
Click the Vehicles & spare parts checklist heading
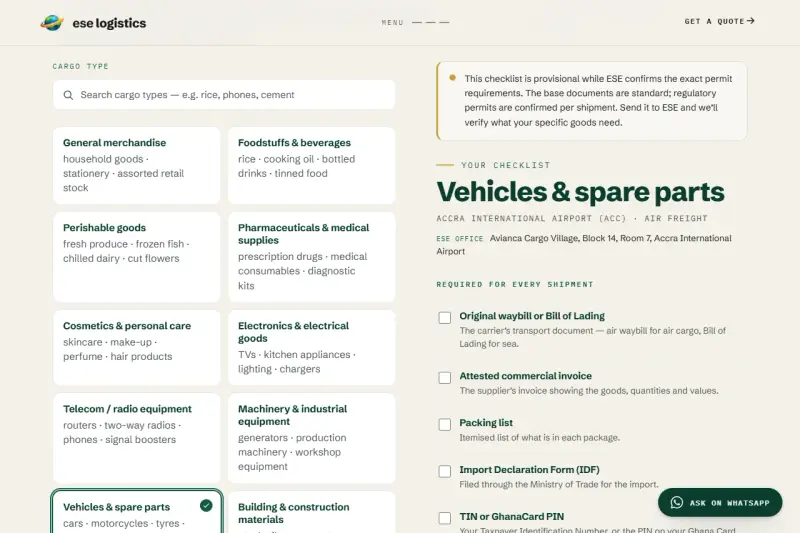[580, 192]
